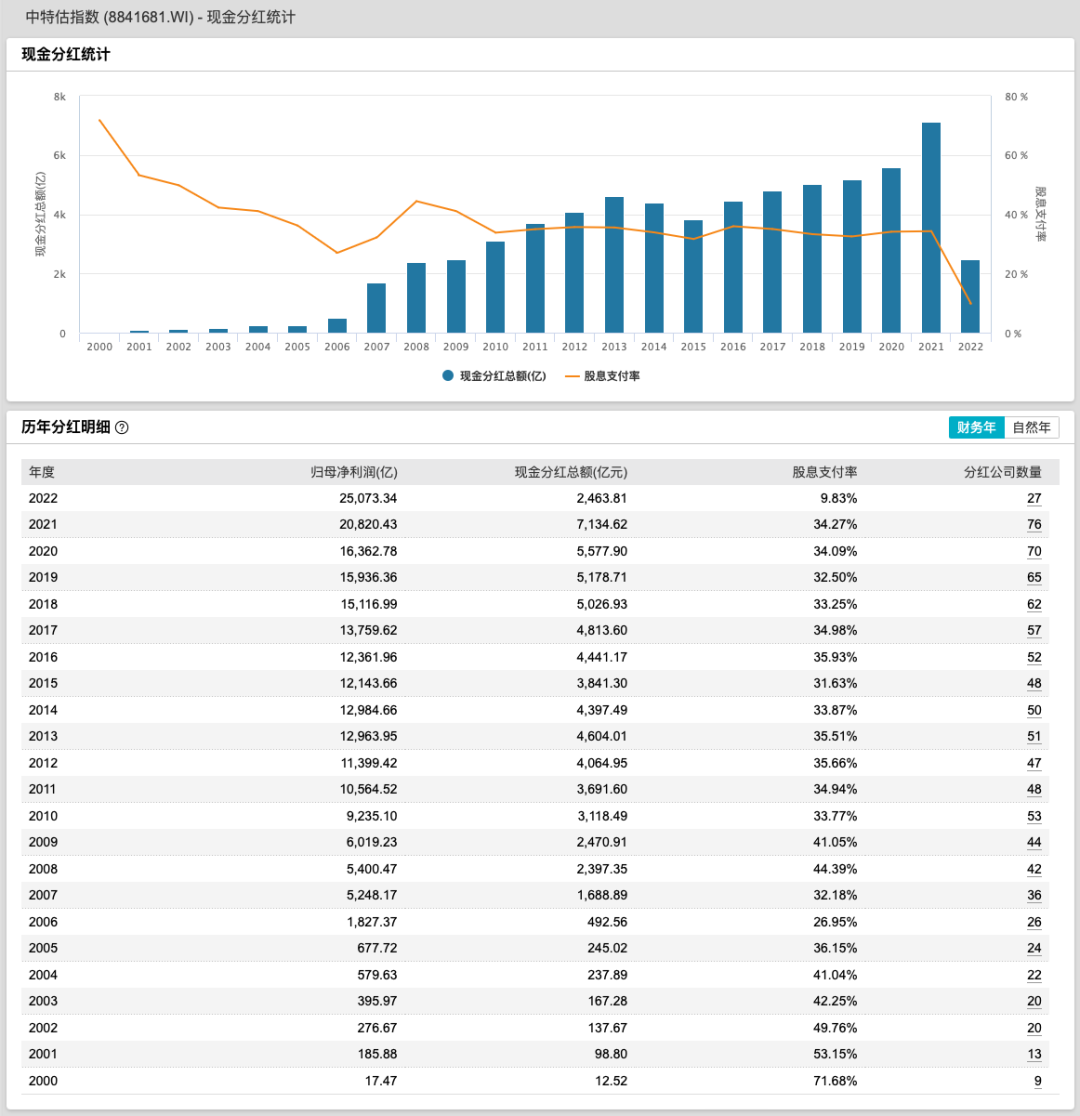This screenshot has height=1116, width=1080.
Task: Switch to the 自然年 tab
Action: pos(1032,427)
